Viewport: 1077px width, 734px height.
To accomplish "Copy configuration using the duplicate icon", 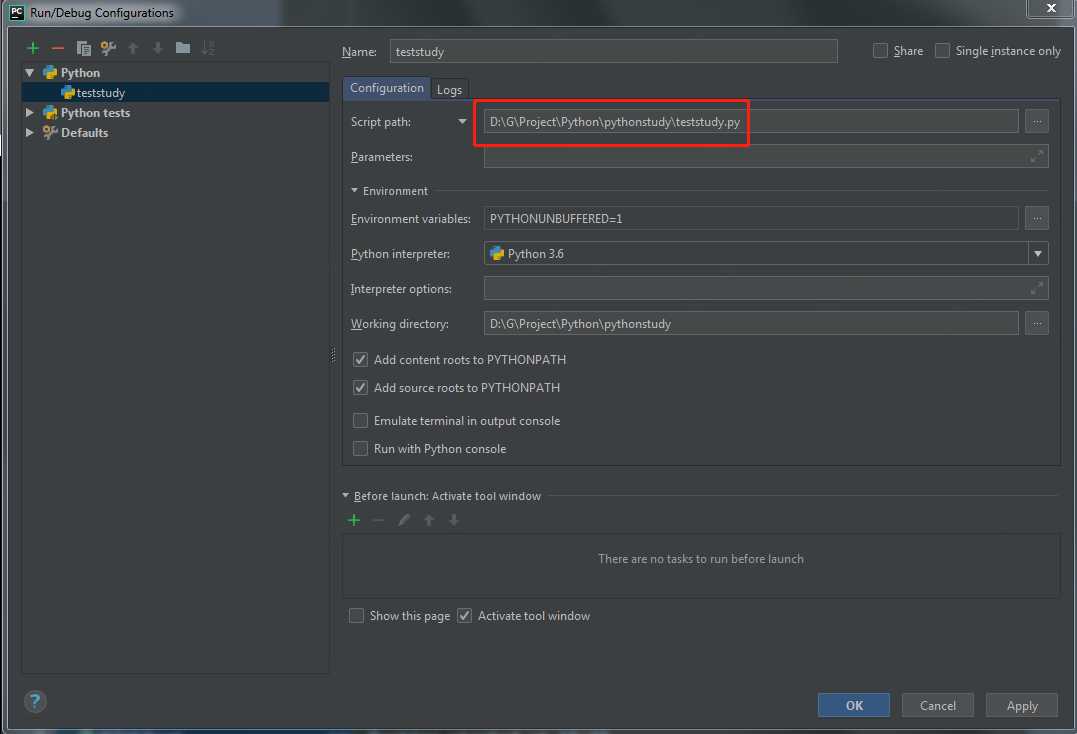I will tap(83, 48).
